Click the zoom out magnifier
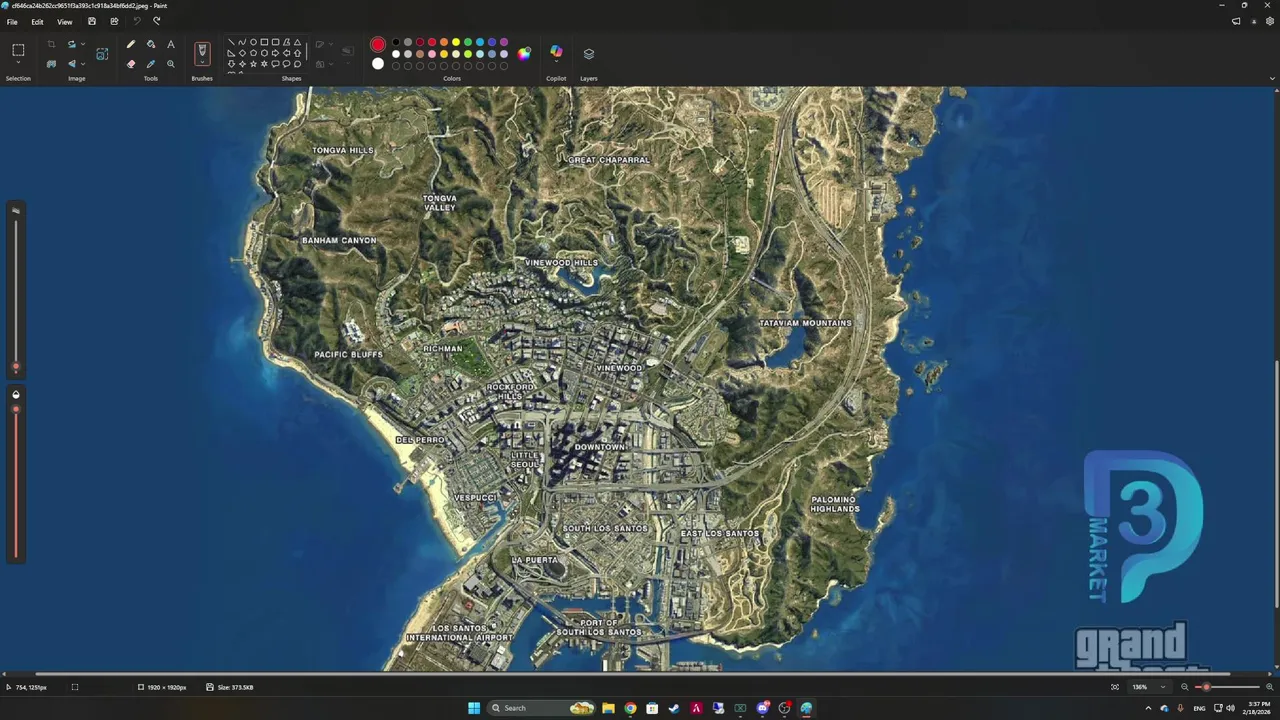Image resolution: width=1280 pixels, height=720 pixels. pyautogui.click(x=1185, y=687)
